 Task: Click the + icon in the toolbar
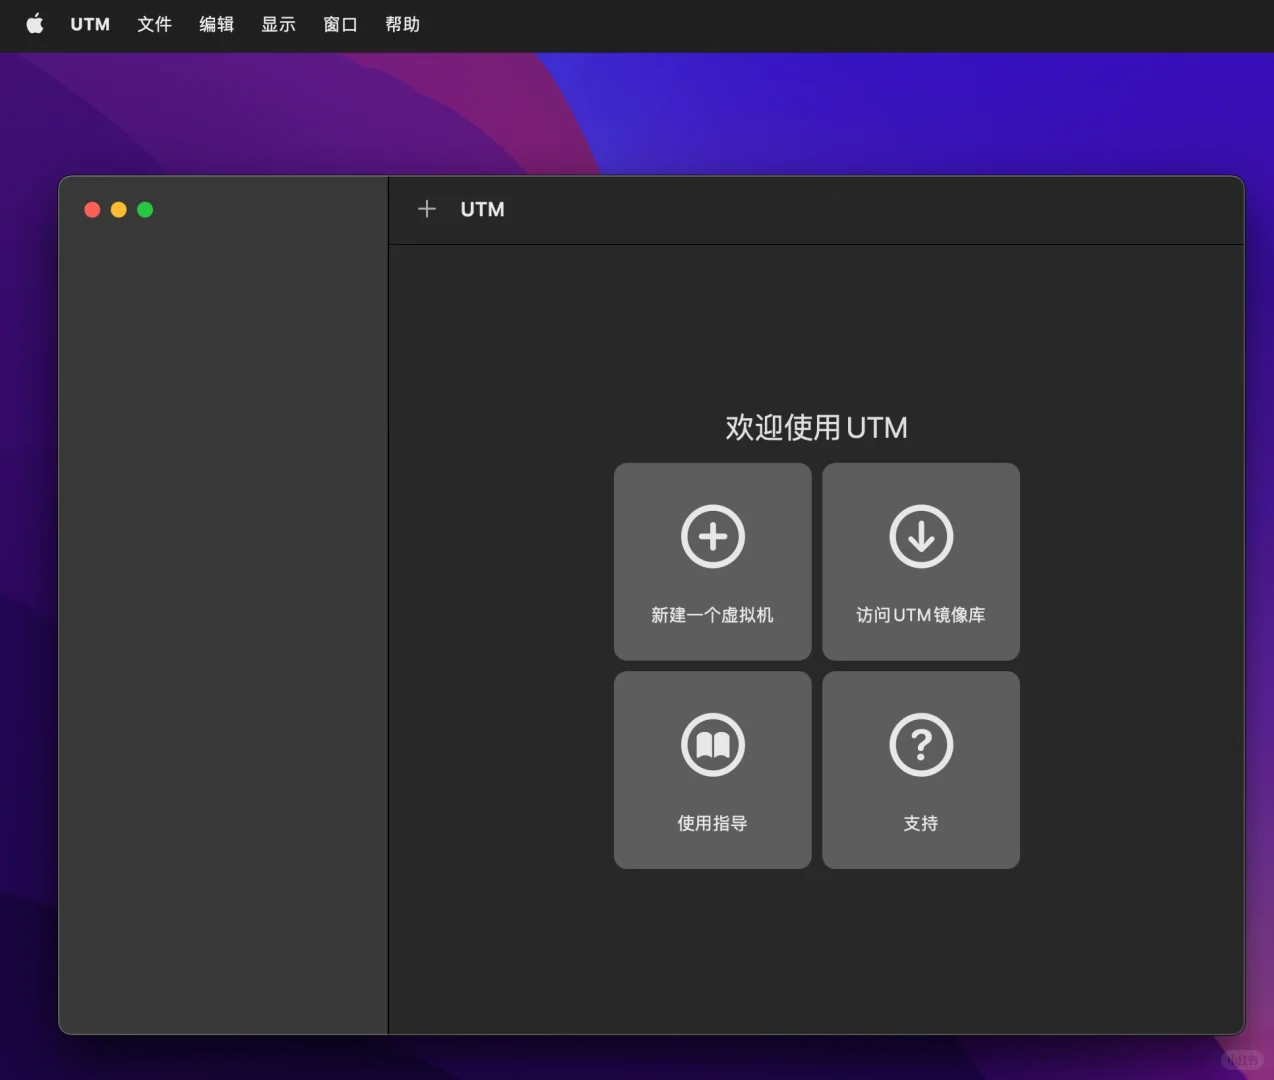tap(426, 209)
